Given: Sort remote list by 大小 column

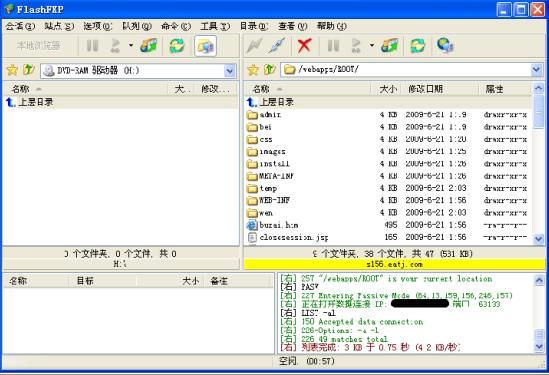Looking at the screenshot, I should (x=387, y=89).
